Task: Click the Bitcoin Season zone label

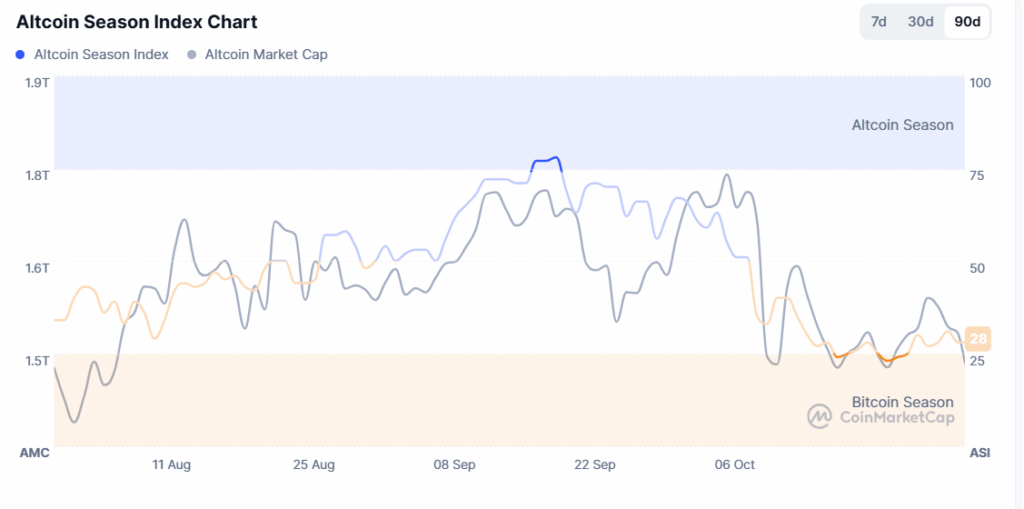Action: point(902,402)
